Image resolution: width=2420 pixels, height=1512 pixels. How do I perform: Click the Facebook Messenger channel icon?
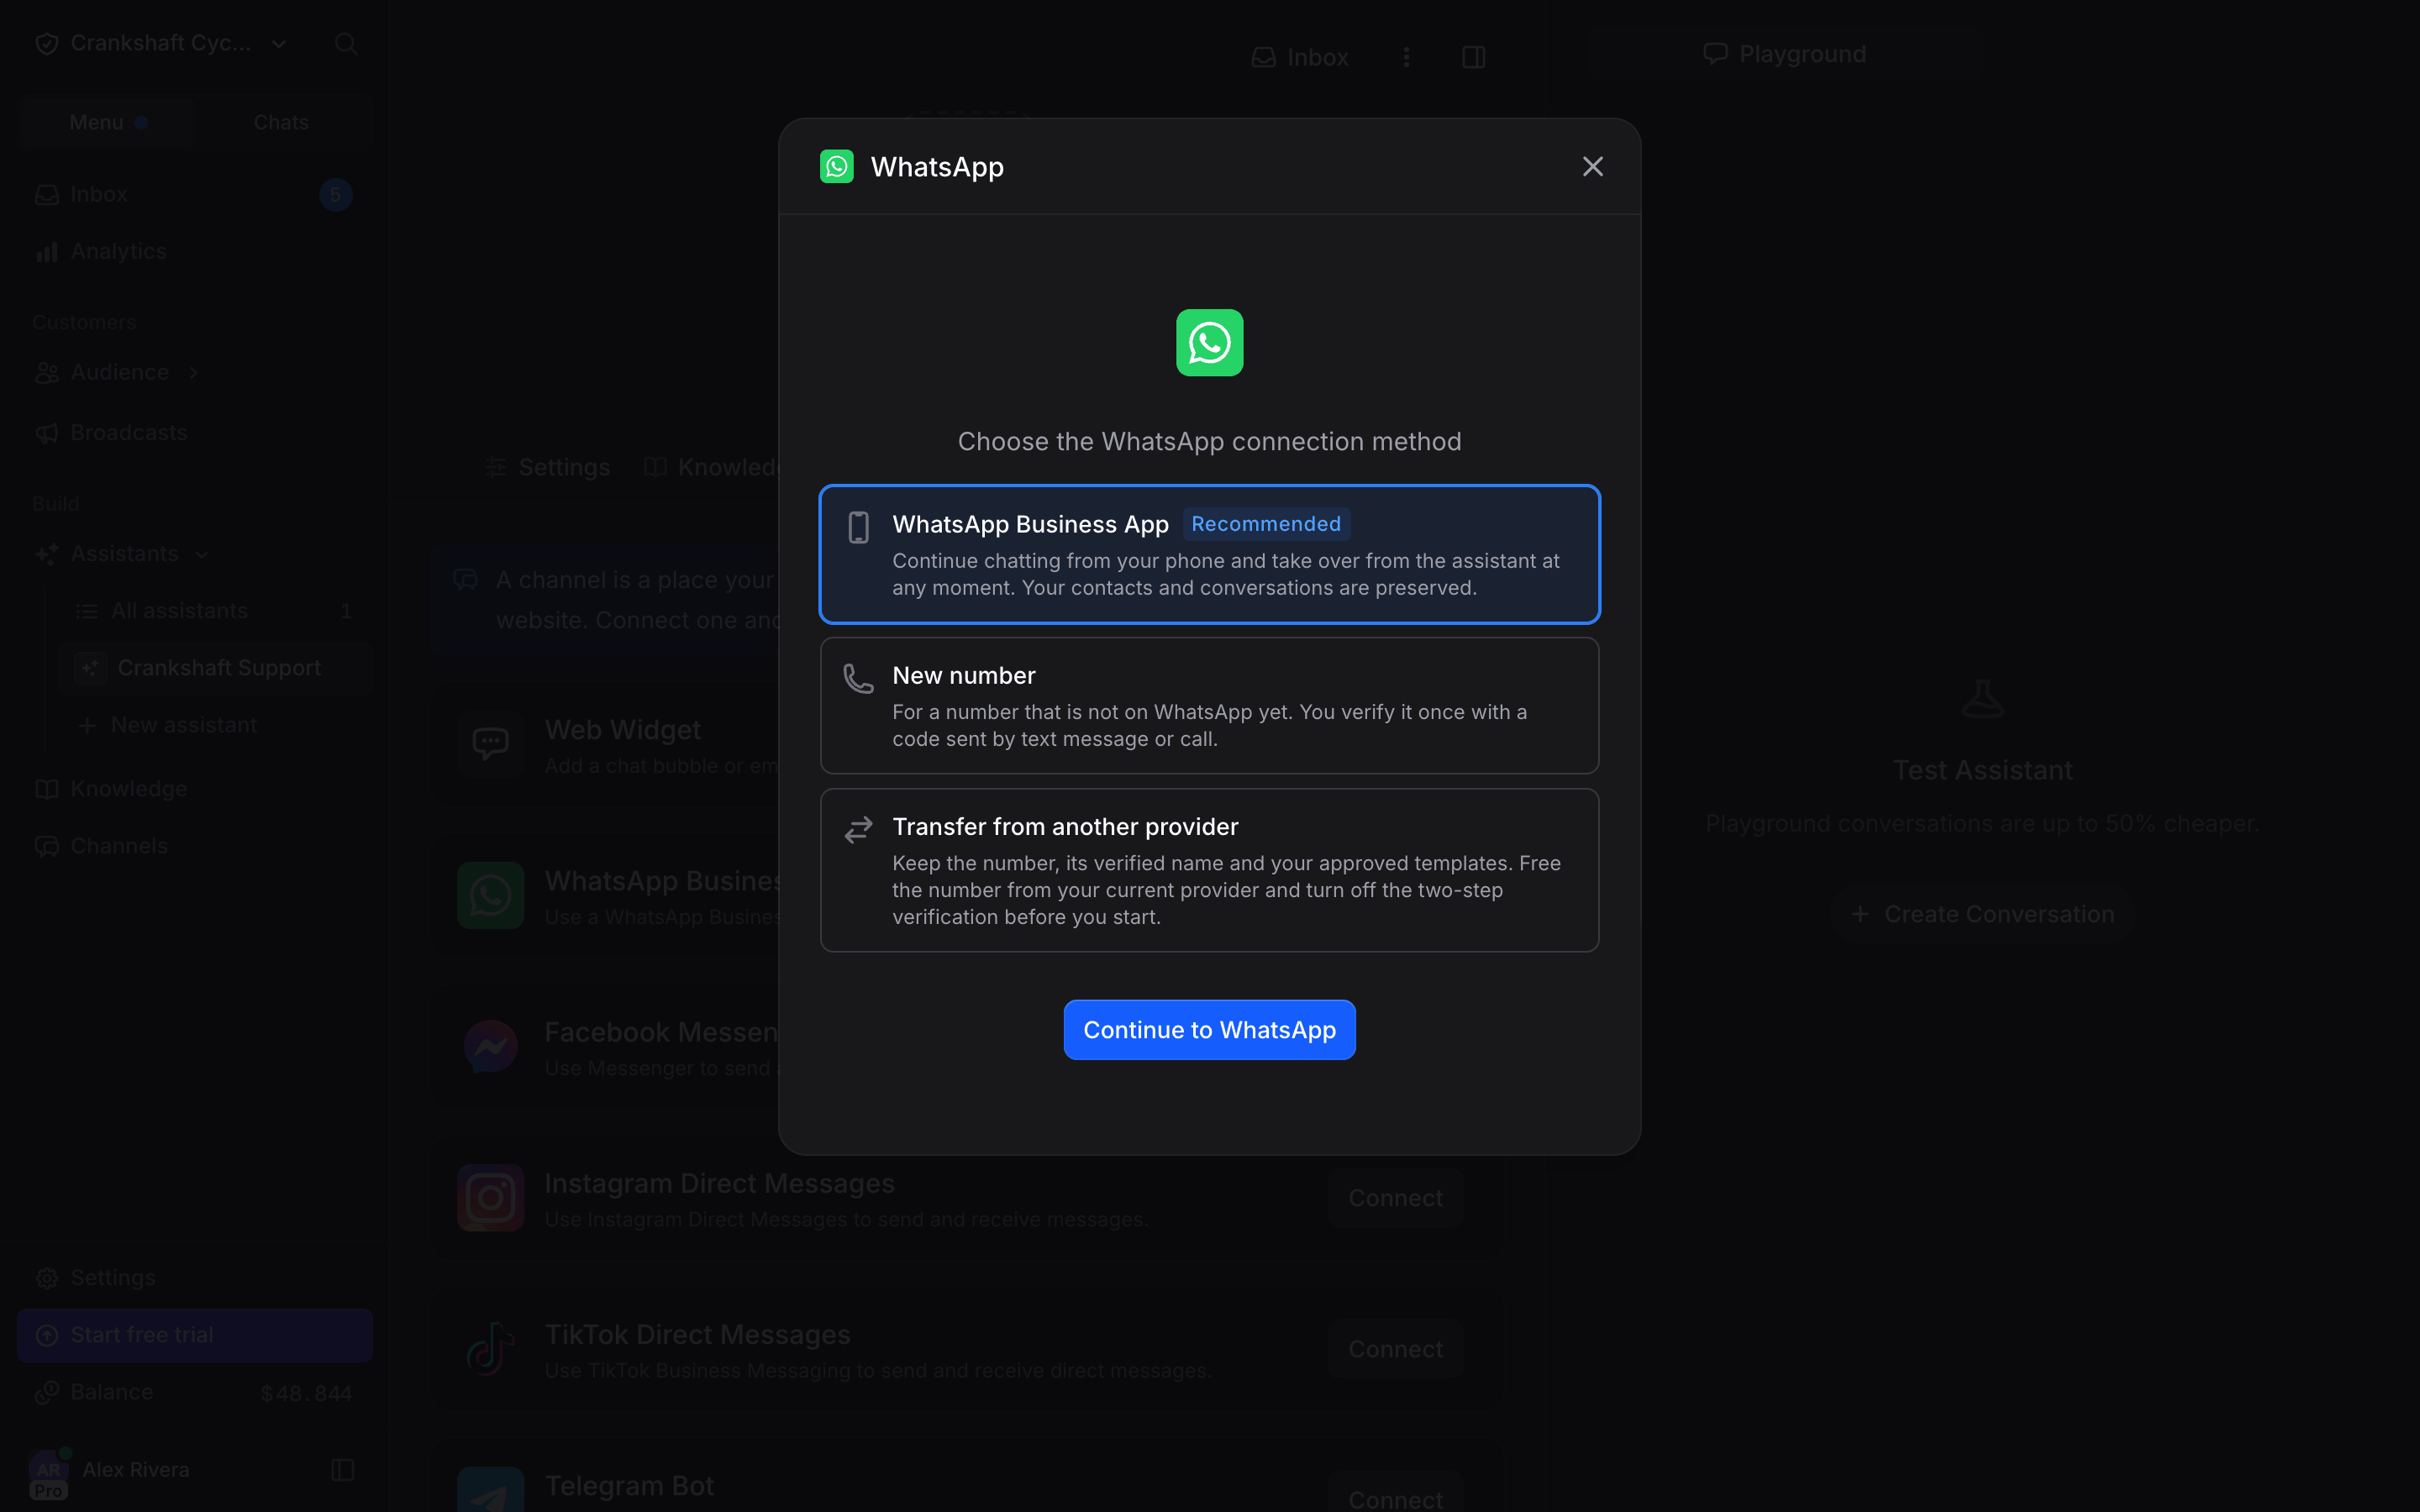coord(490,1046)
